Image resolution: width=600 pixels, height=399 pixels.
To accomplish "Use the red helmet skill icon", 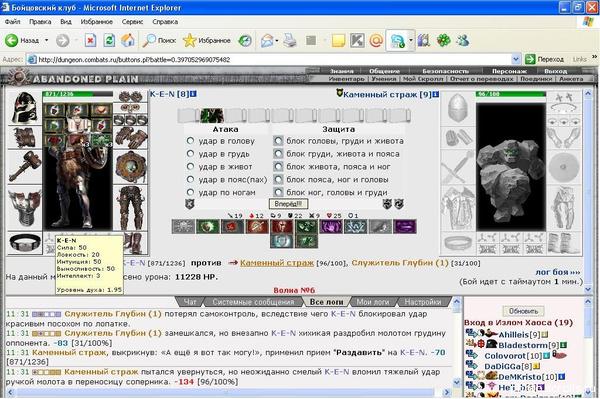I will 282,226.
